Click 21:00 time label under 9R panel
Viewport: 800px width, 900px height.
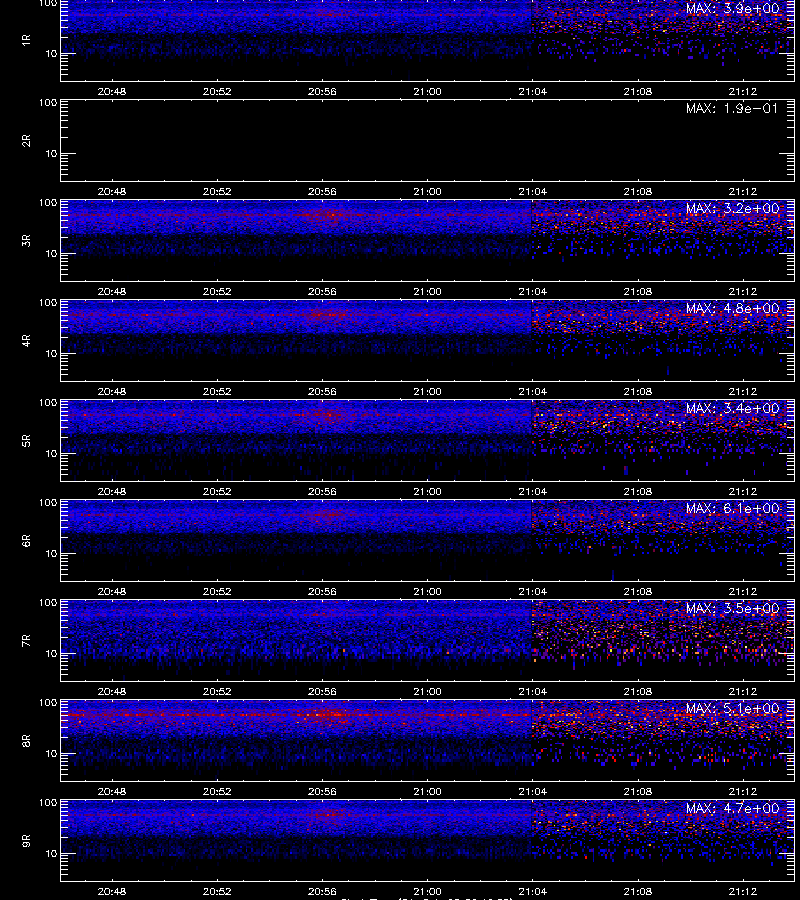[x=428, y=891]
